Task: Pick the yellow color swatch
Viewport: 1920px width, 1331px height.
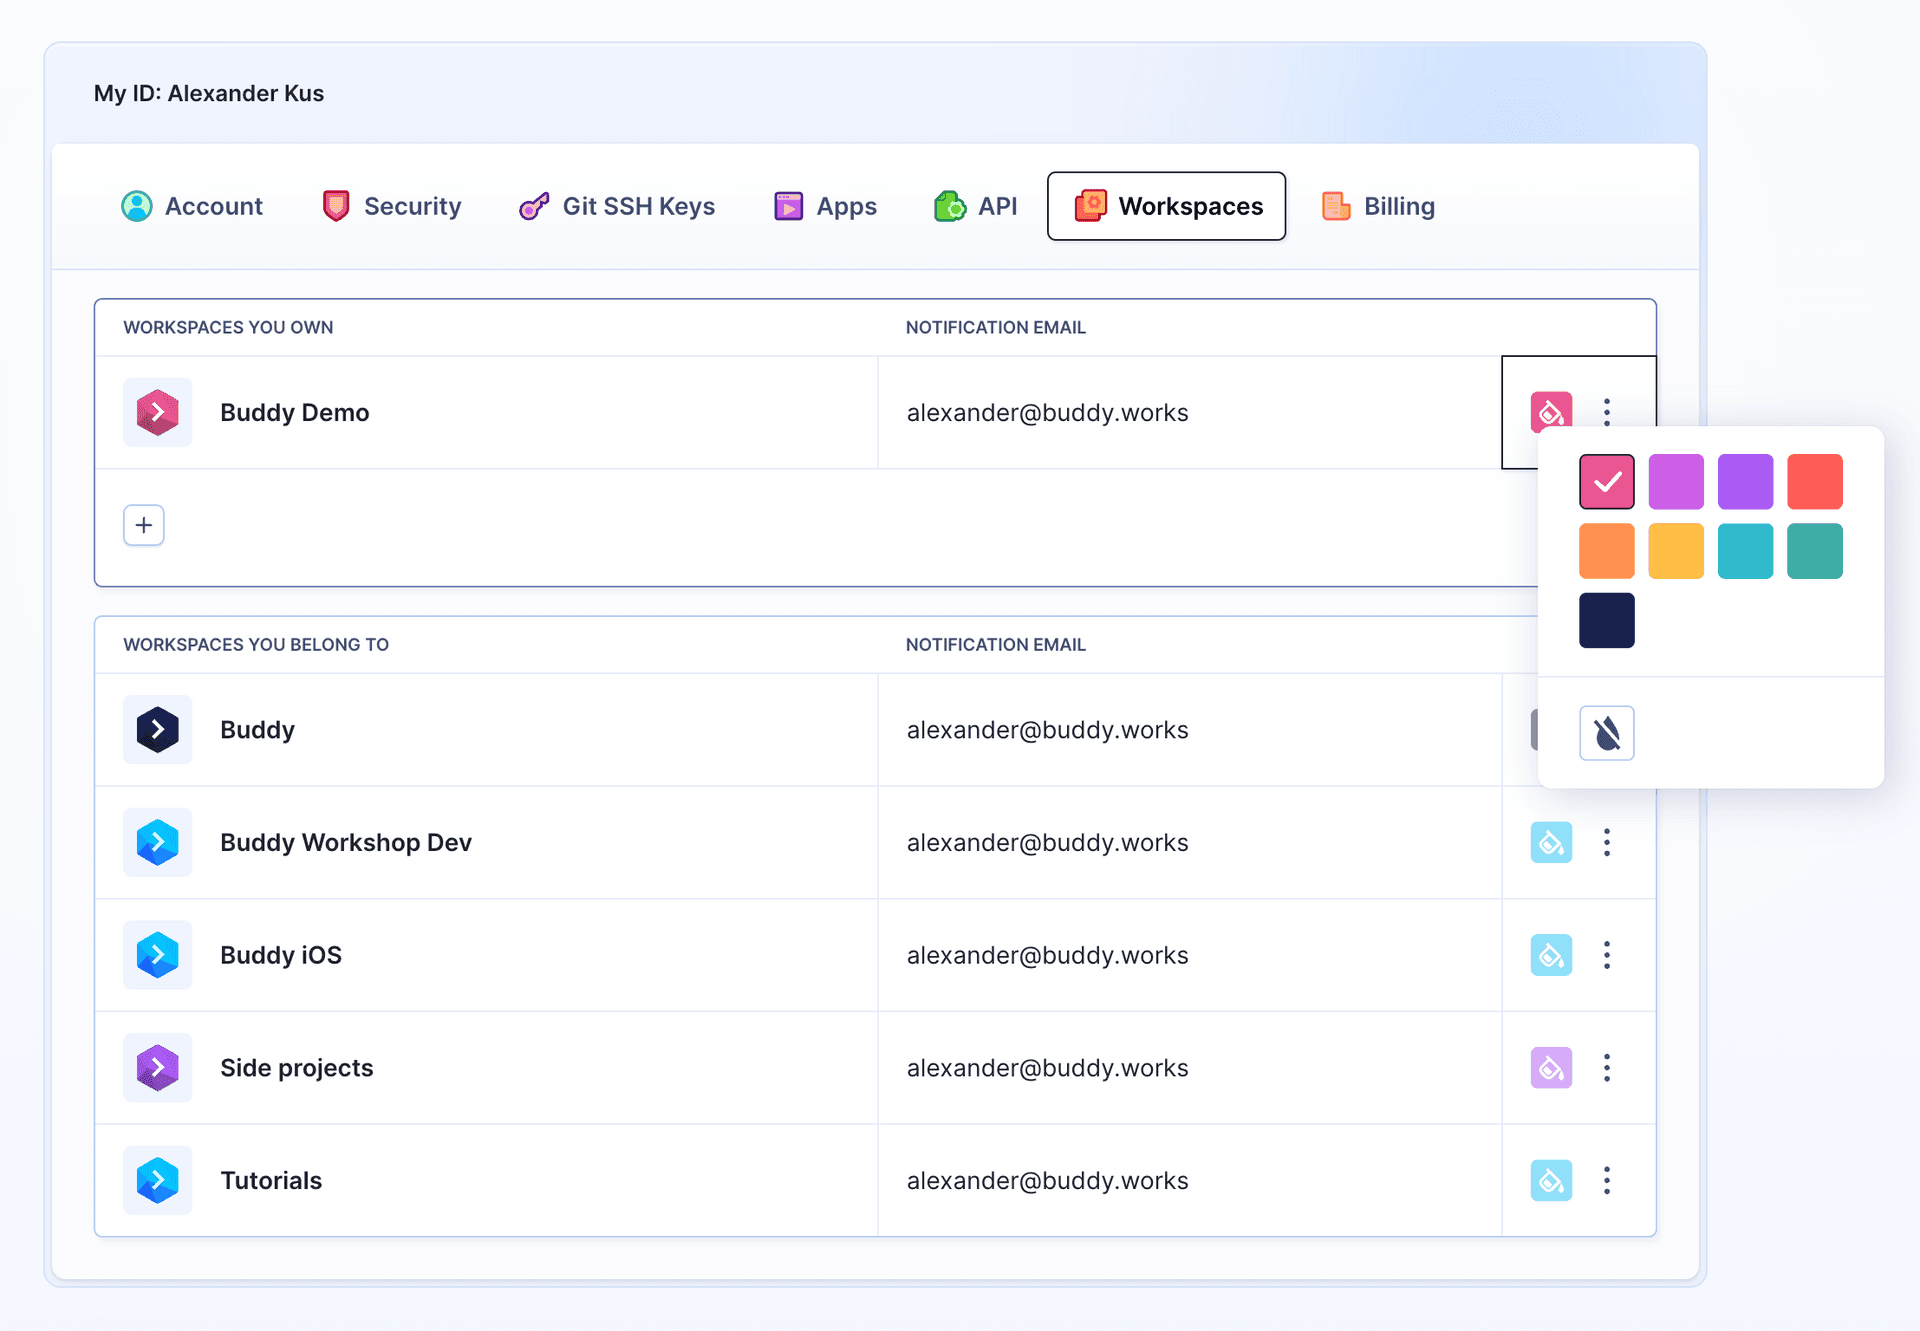Action: coord(1676,551)
